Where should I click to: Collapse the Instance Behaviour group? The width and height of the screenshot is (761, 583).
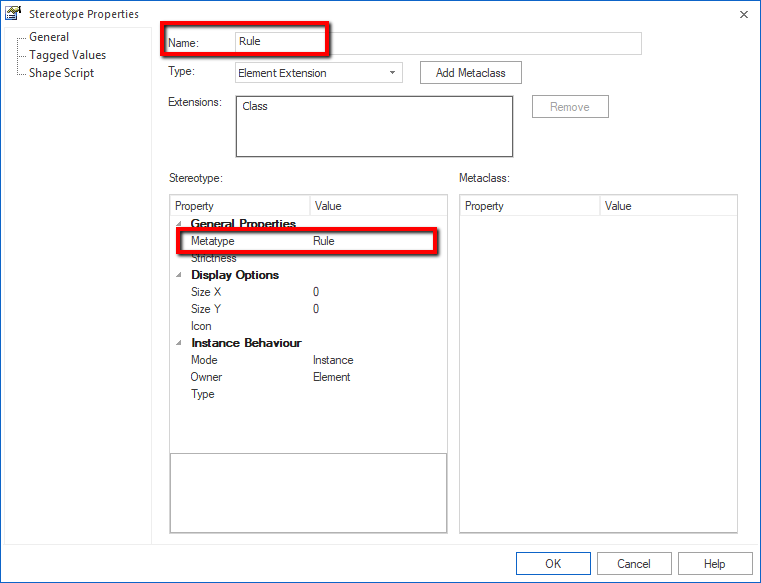point(180,343)
